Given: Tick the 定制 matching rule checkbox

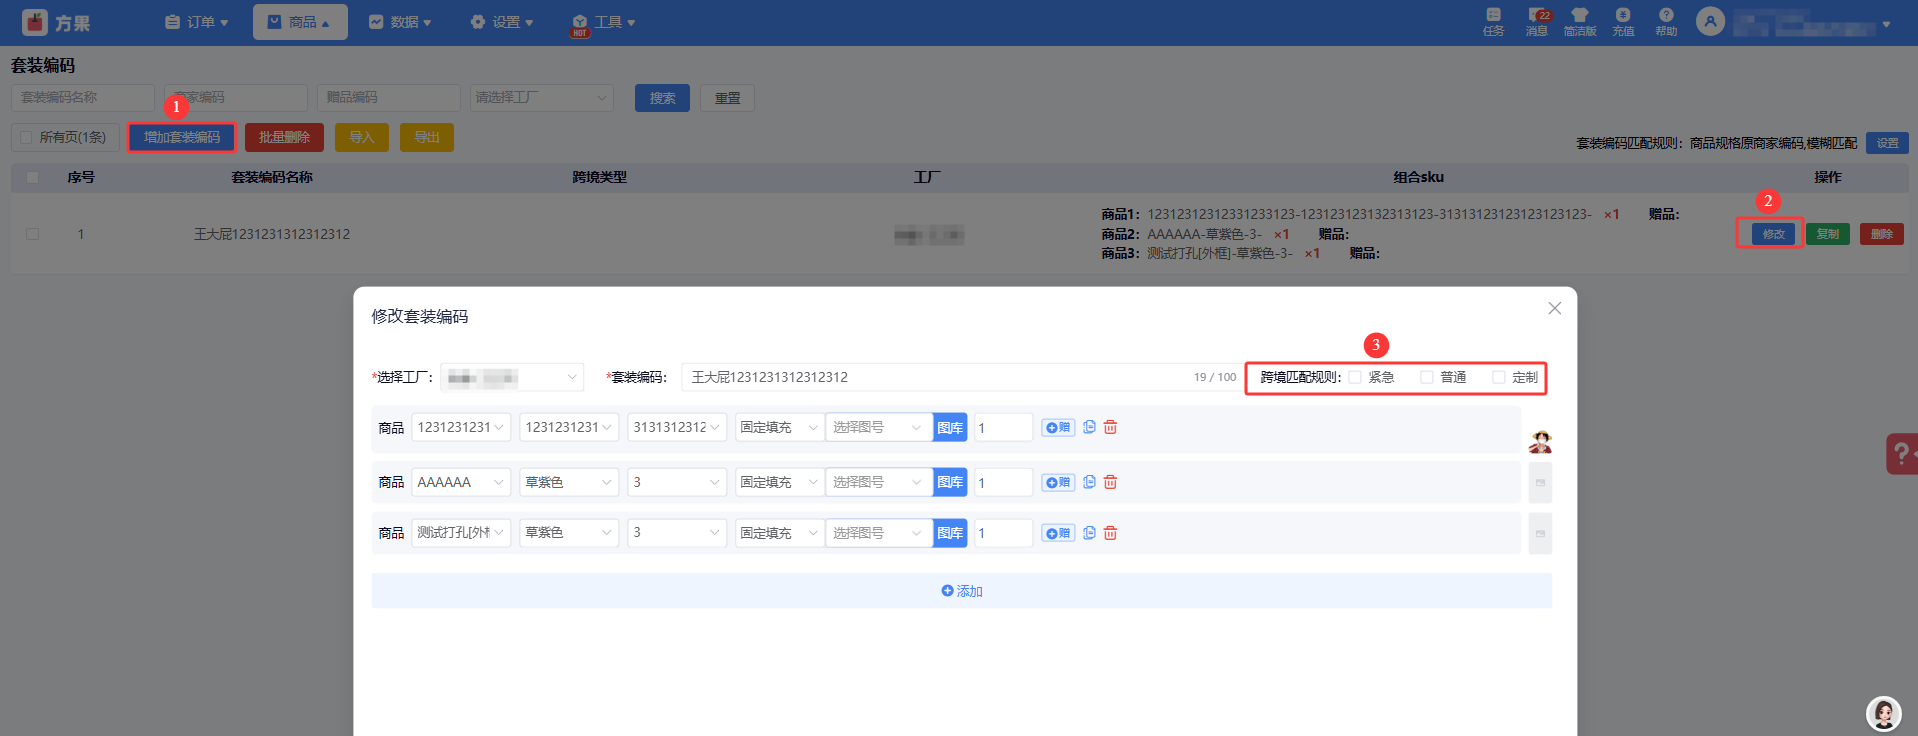Looking at the screenshot, I should coord(1499,377).
